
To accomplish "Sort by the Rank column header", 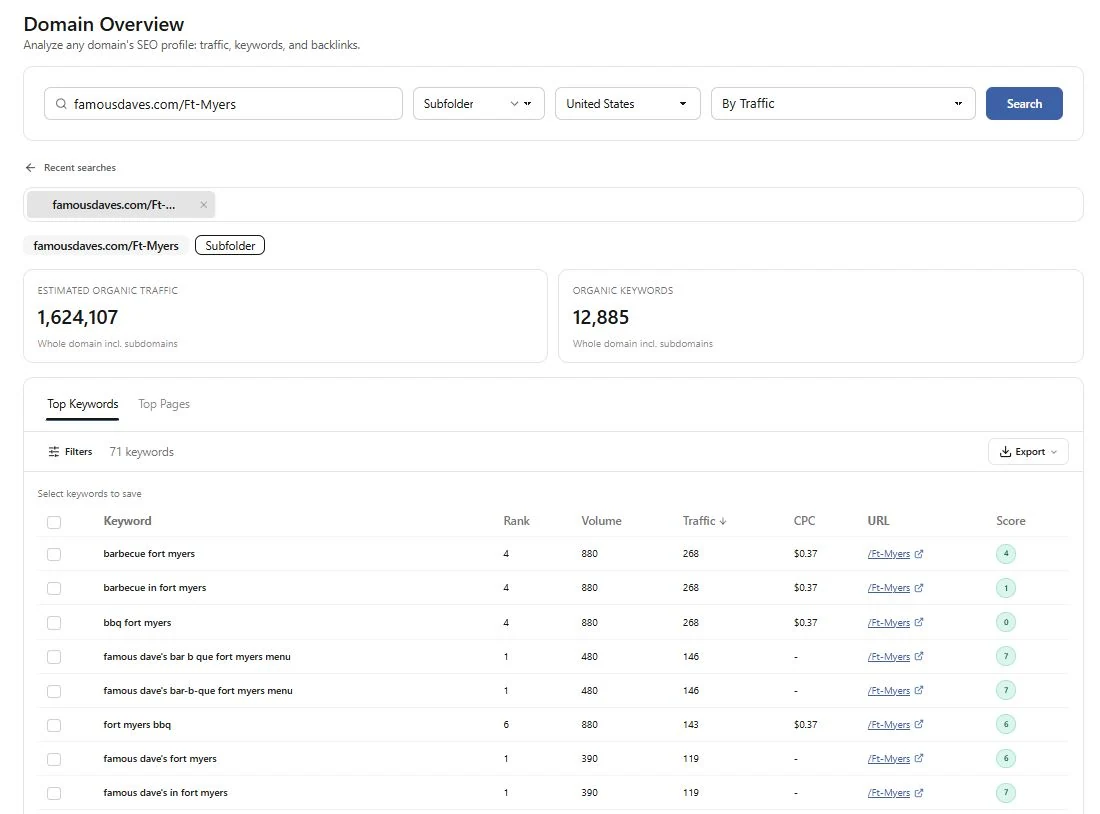I will (x=516, y=521).
